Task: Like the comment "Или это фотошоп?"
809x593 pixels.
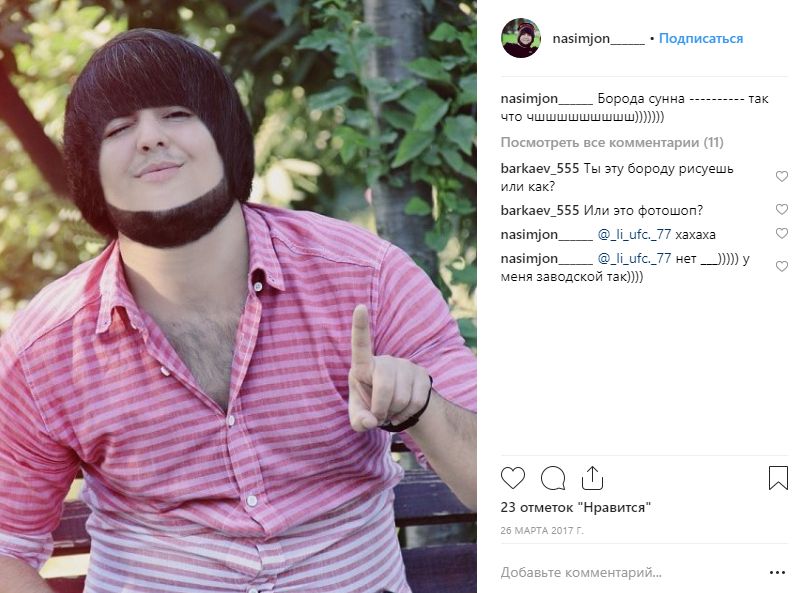Action: (782, 210)
